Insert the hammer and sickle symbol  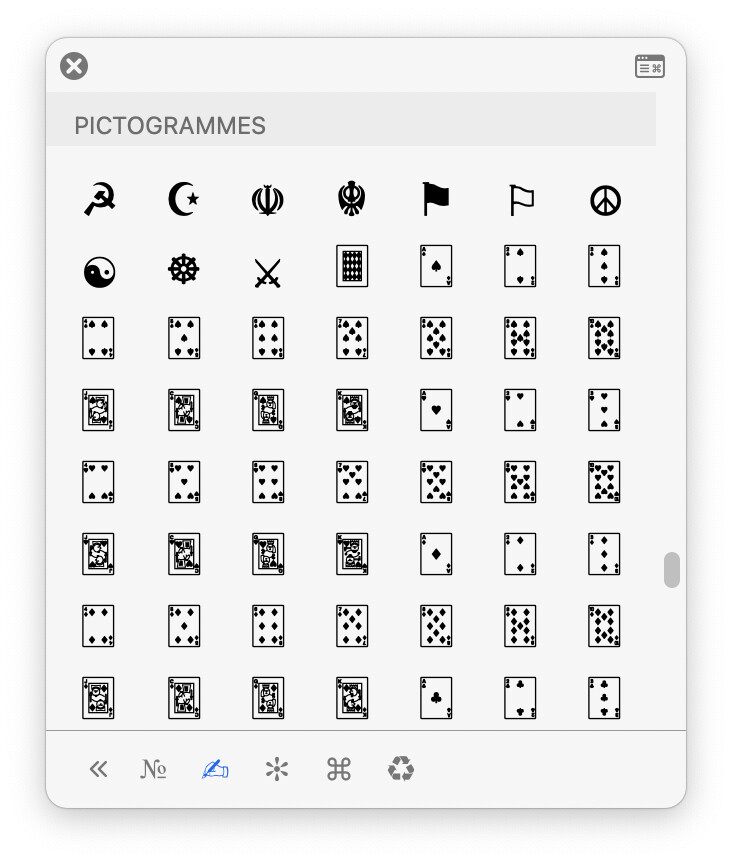point(99,199)
